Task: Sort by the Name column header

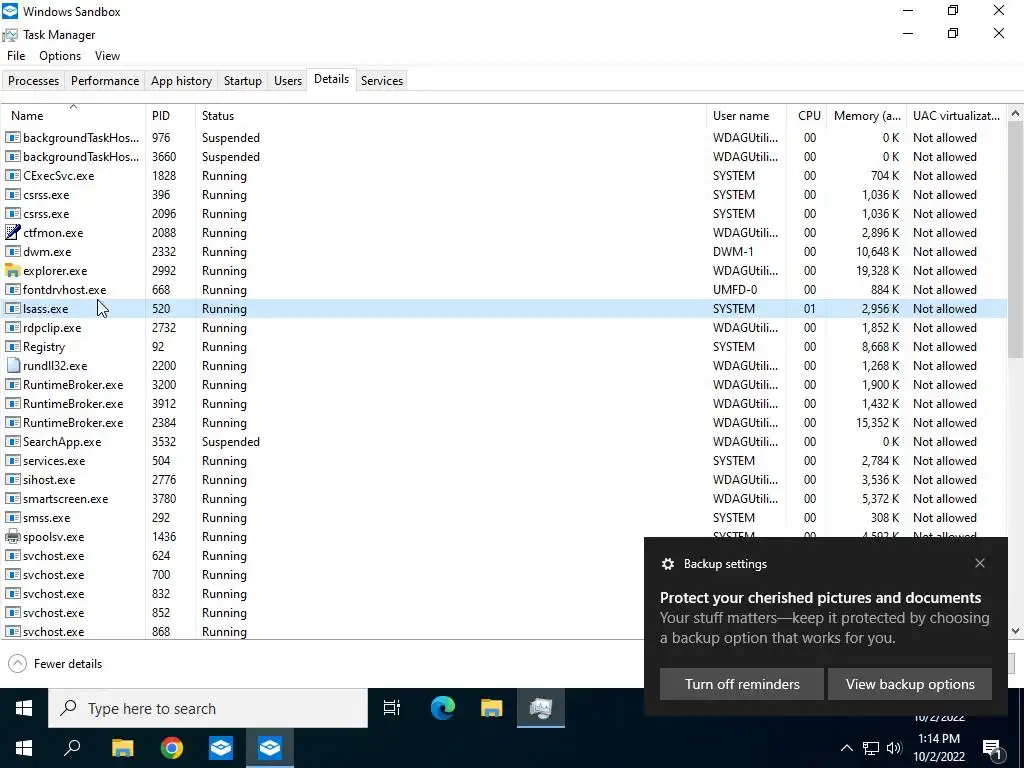Action: [72, 116]
